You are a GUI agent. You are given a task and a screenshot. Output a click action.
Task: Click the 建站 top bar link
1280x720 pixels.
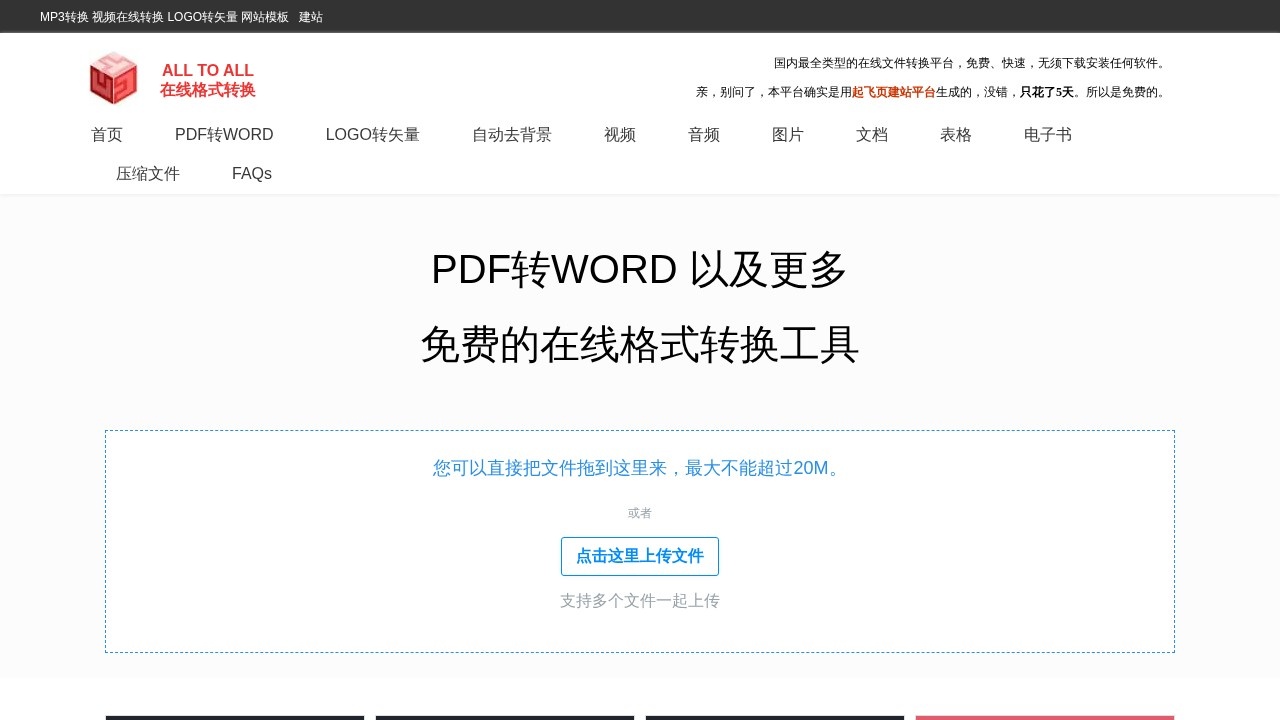(x=311, y=17)
